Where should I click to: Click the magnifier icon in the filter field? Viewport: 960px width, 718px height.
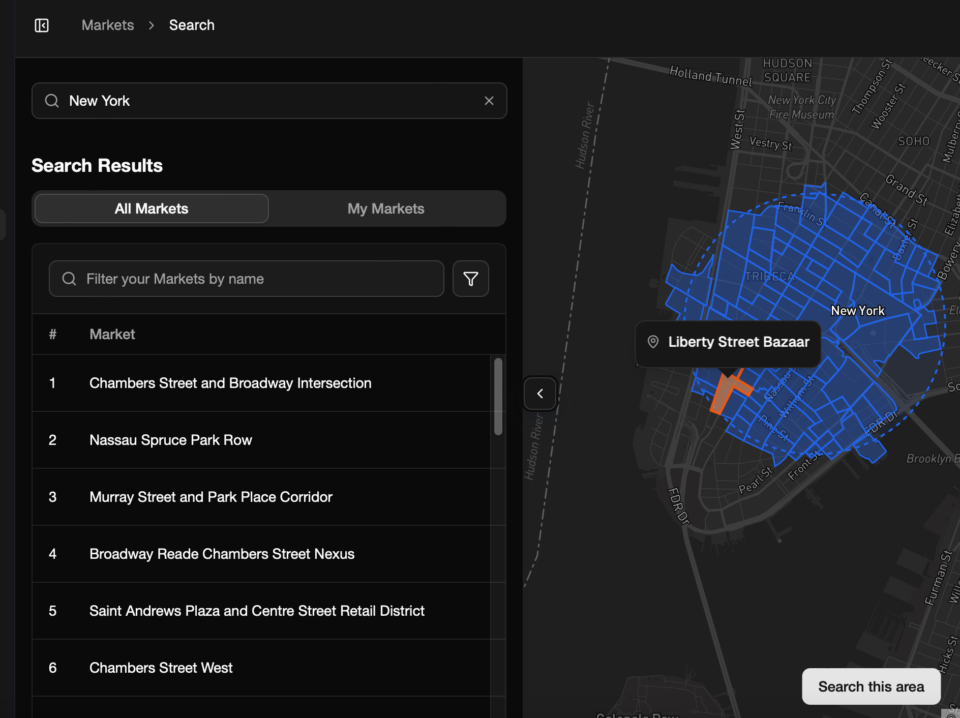click(x=69, y=279)
